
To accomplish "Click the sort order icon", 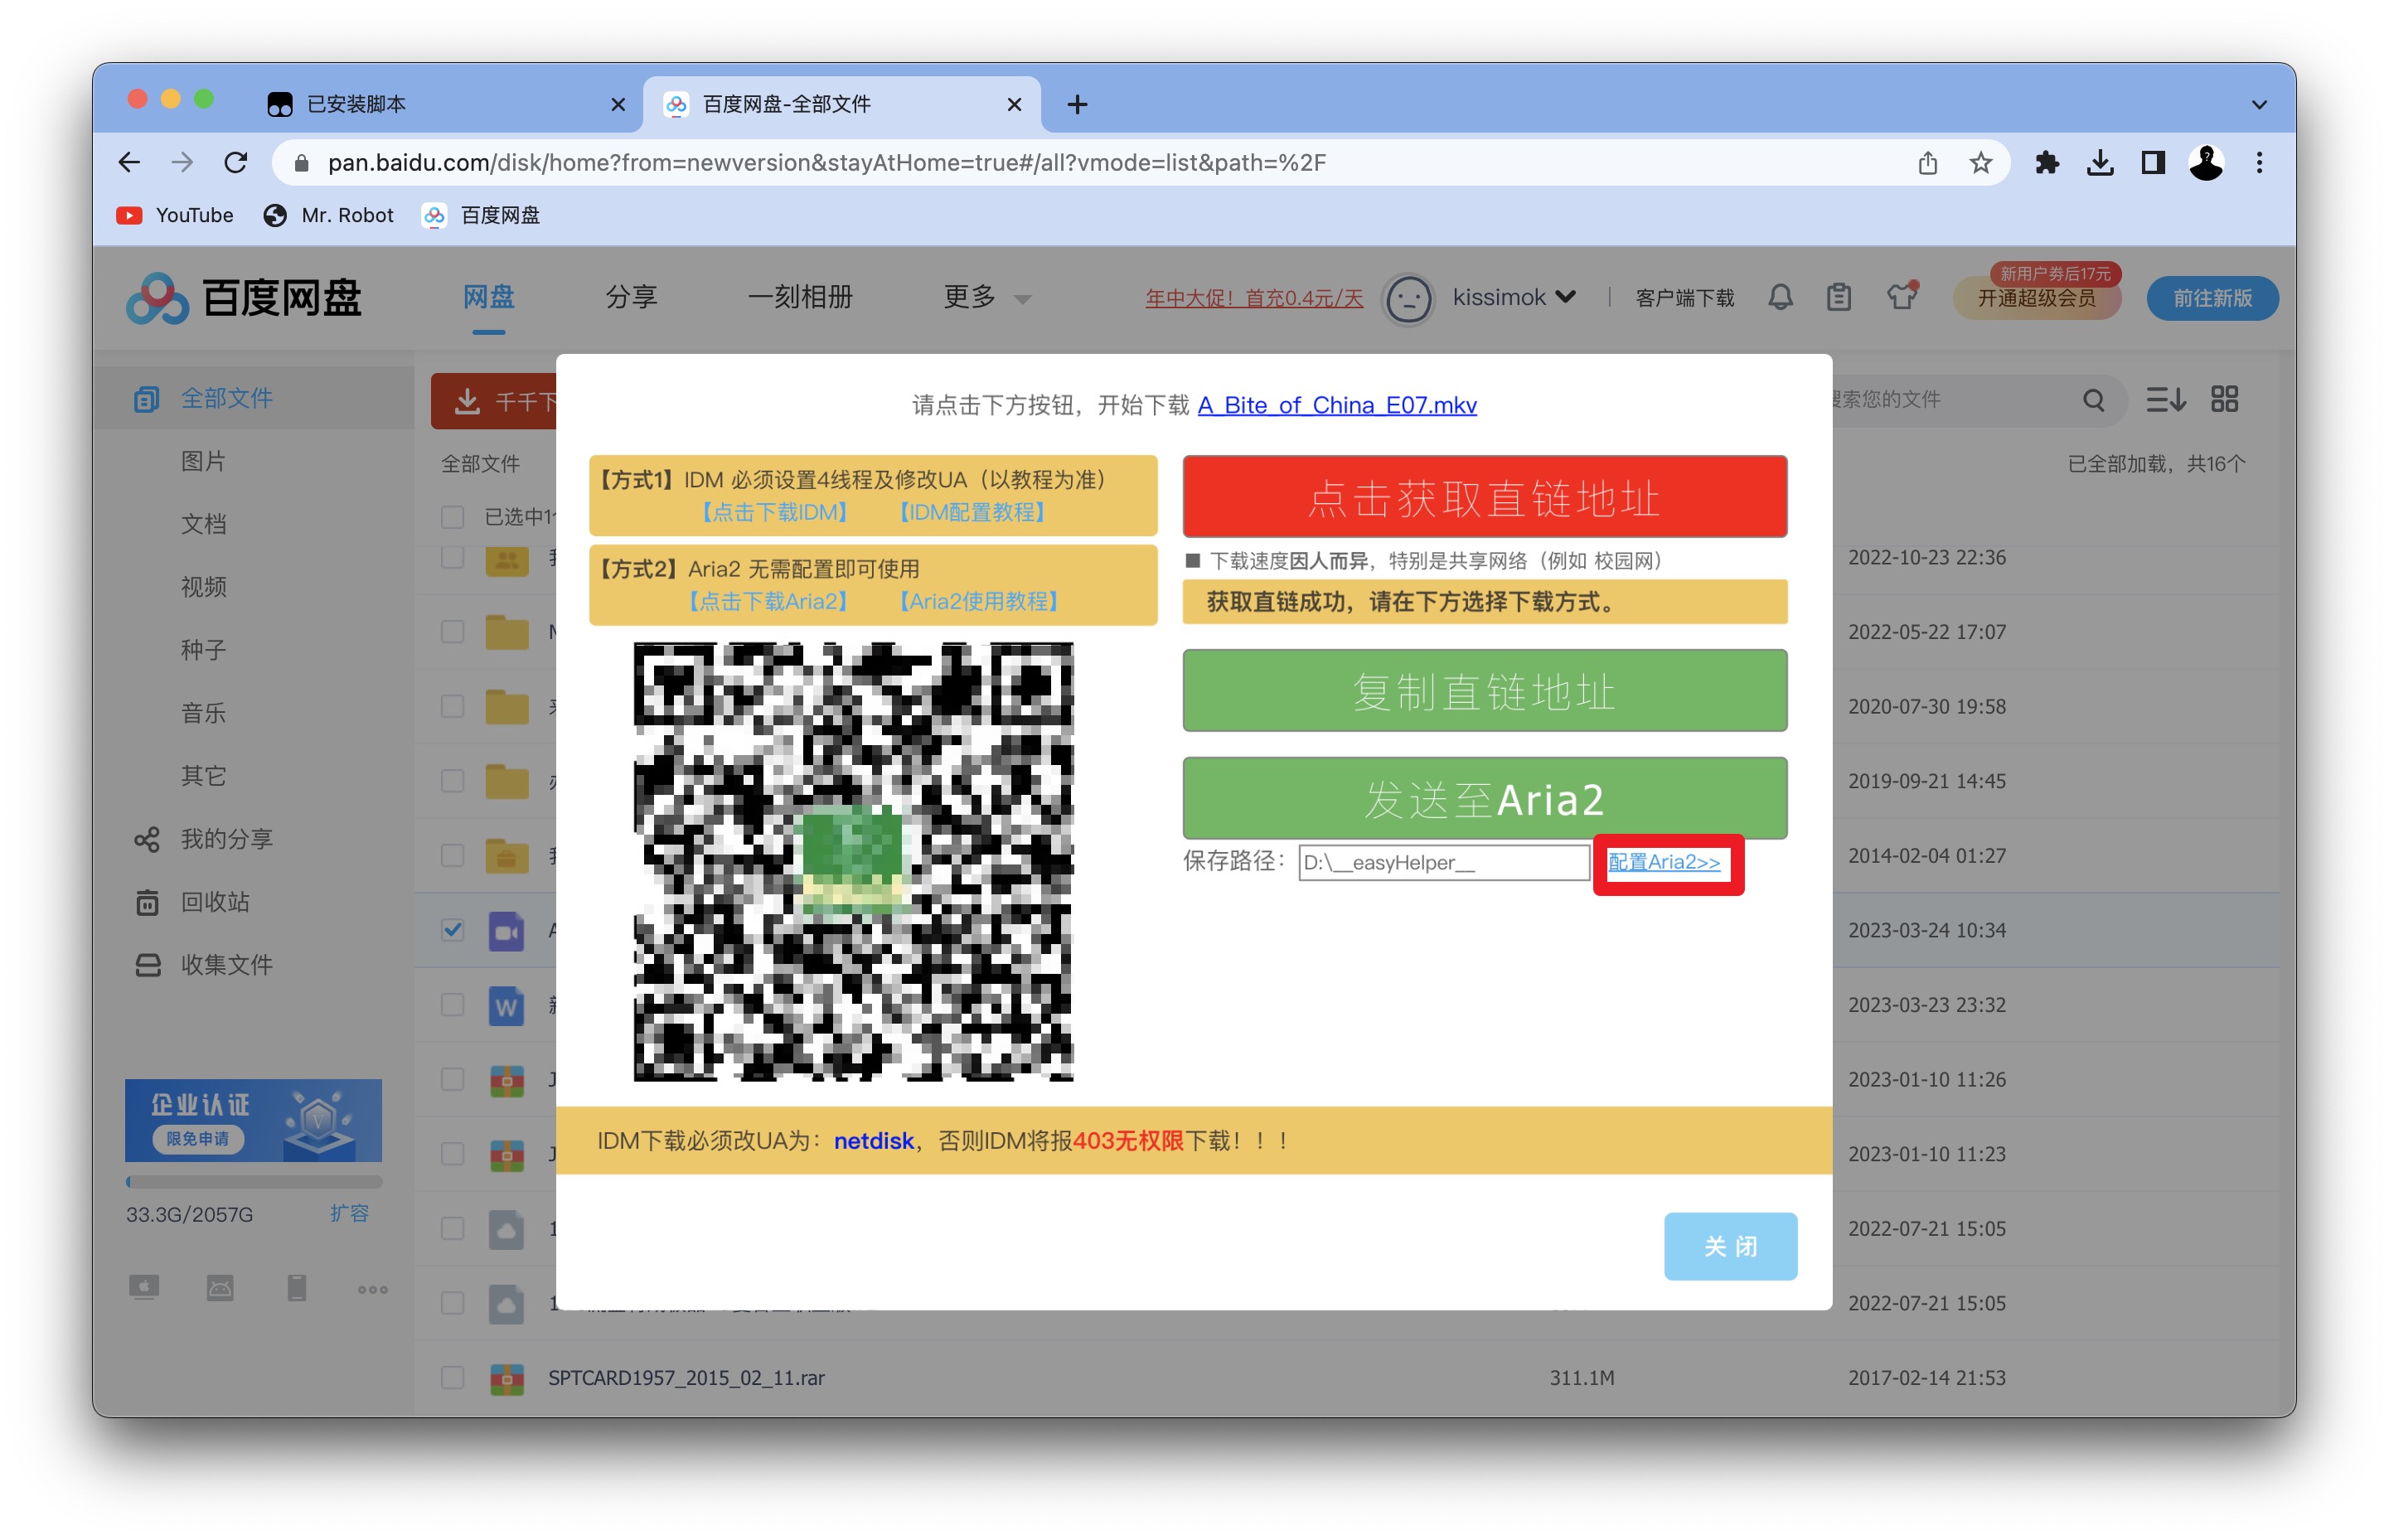I will pos(2165,399).
